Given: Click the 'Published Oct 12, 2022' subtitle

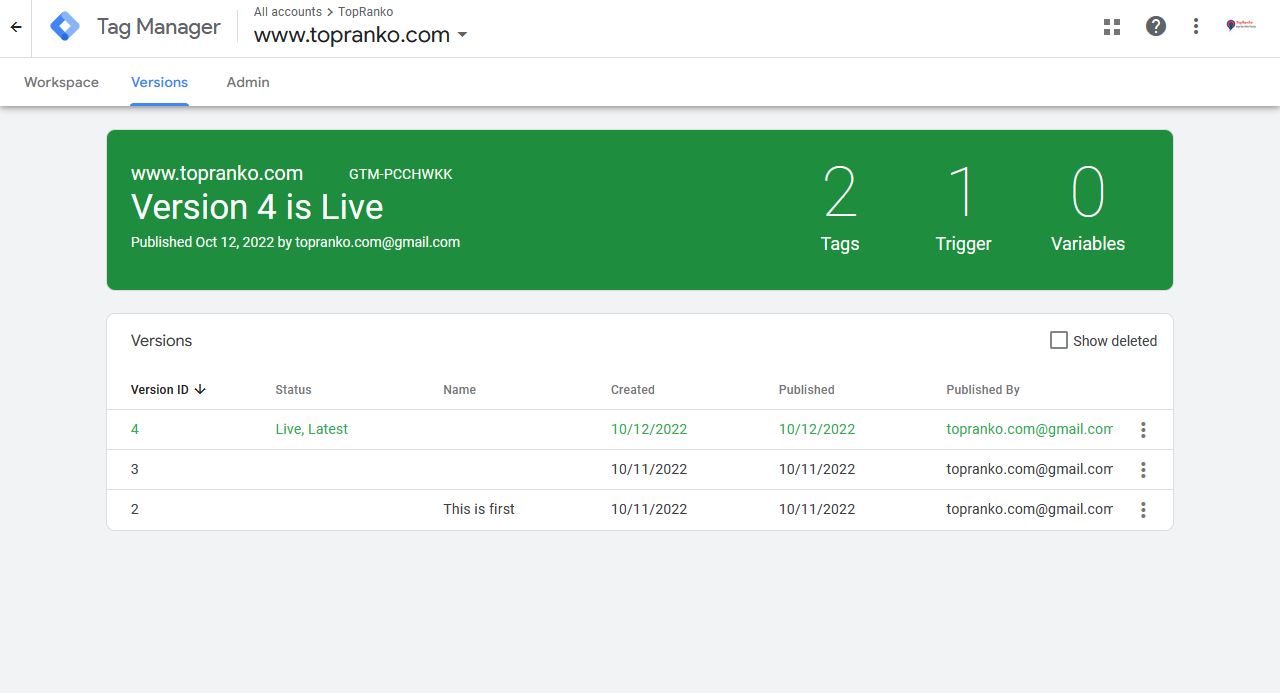Looking at the screenshot, I should tap(295, 242).
